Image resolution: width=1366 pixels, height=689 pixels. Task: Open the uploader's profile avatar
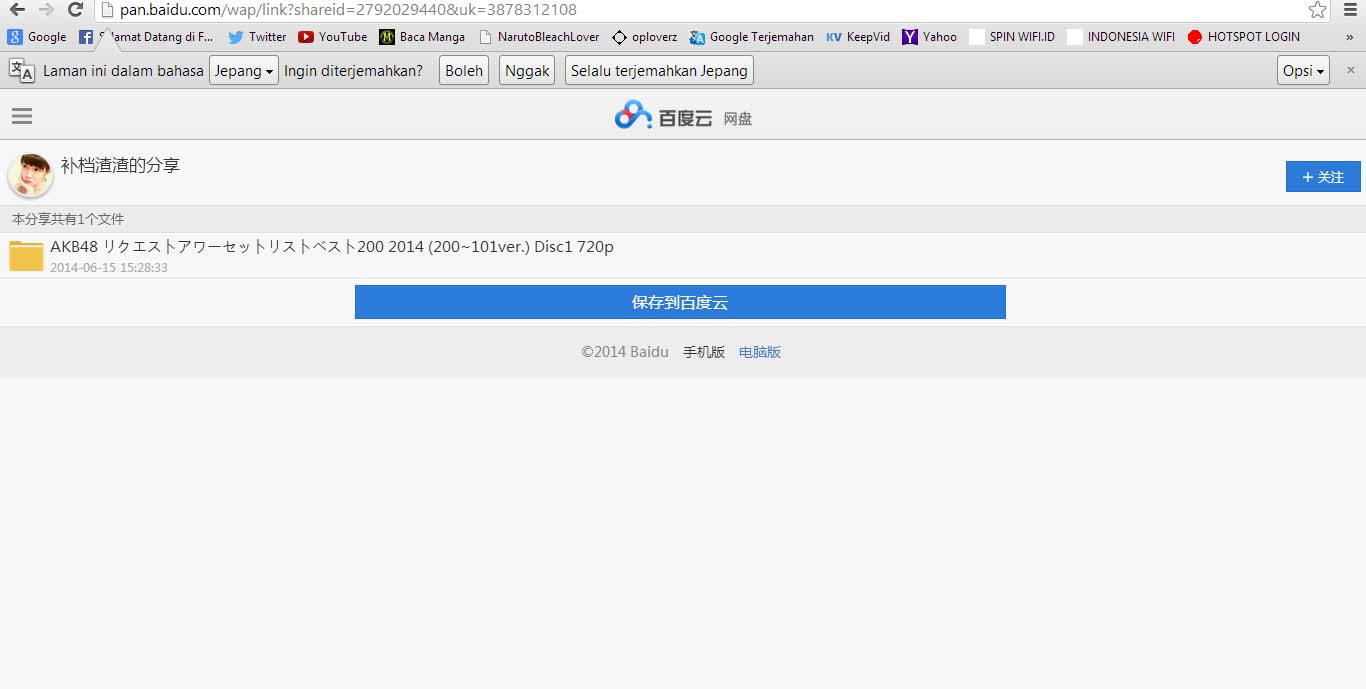pos(30,175)
